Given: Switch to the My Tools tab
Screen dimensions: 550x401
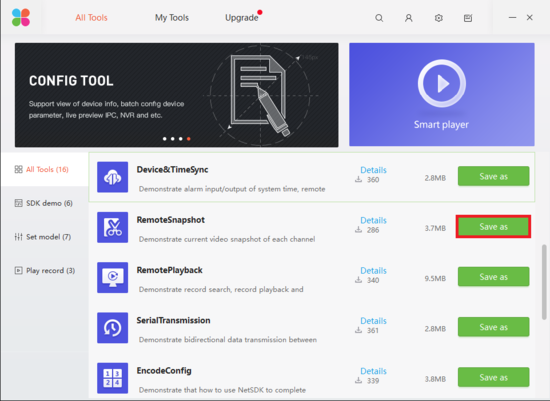Looking at the screenshot, I should pyautogui.click(x=172, y=18).
